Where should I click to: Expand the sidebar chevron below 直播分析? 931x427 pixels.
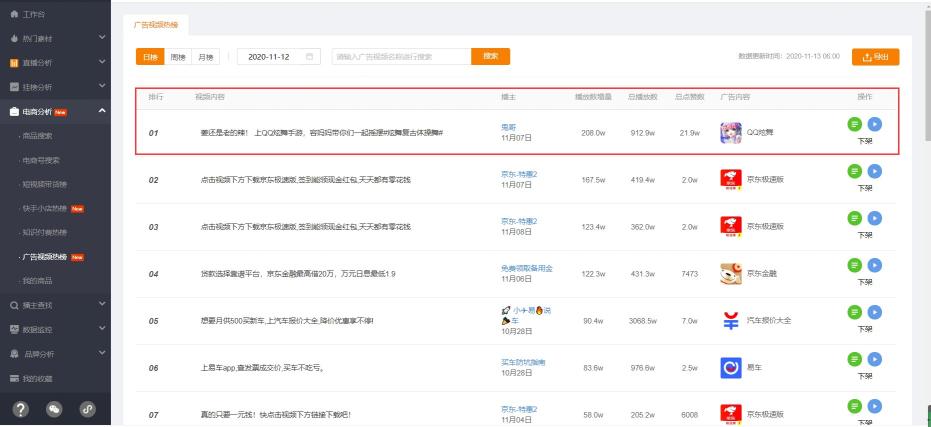102,86
